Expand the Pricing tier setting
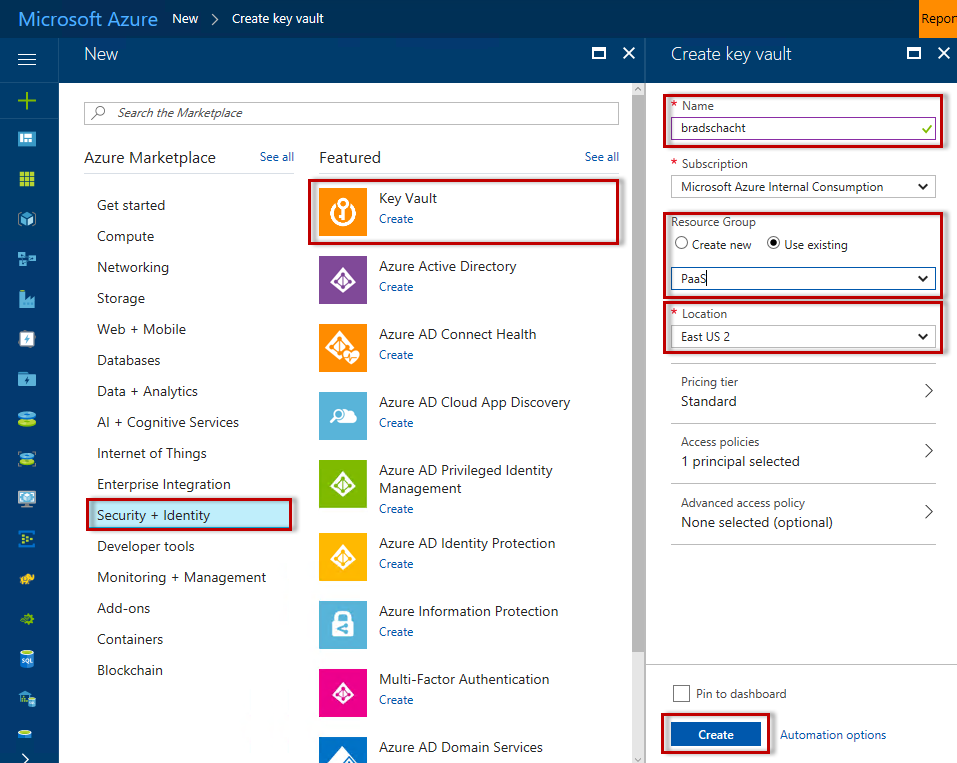 click(x=807, y=392)
